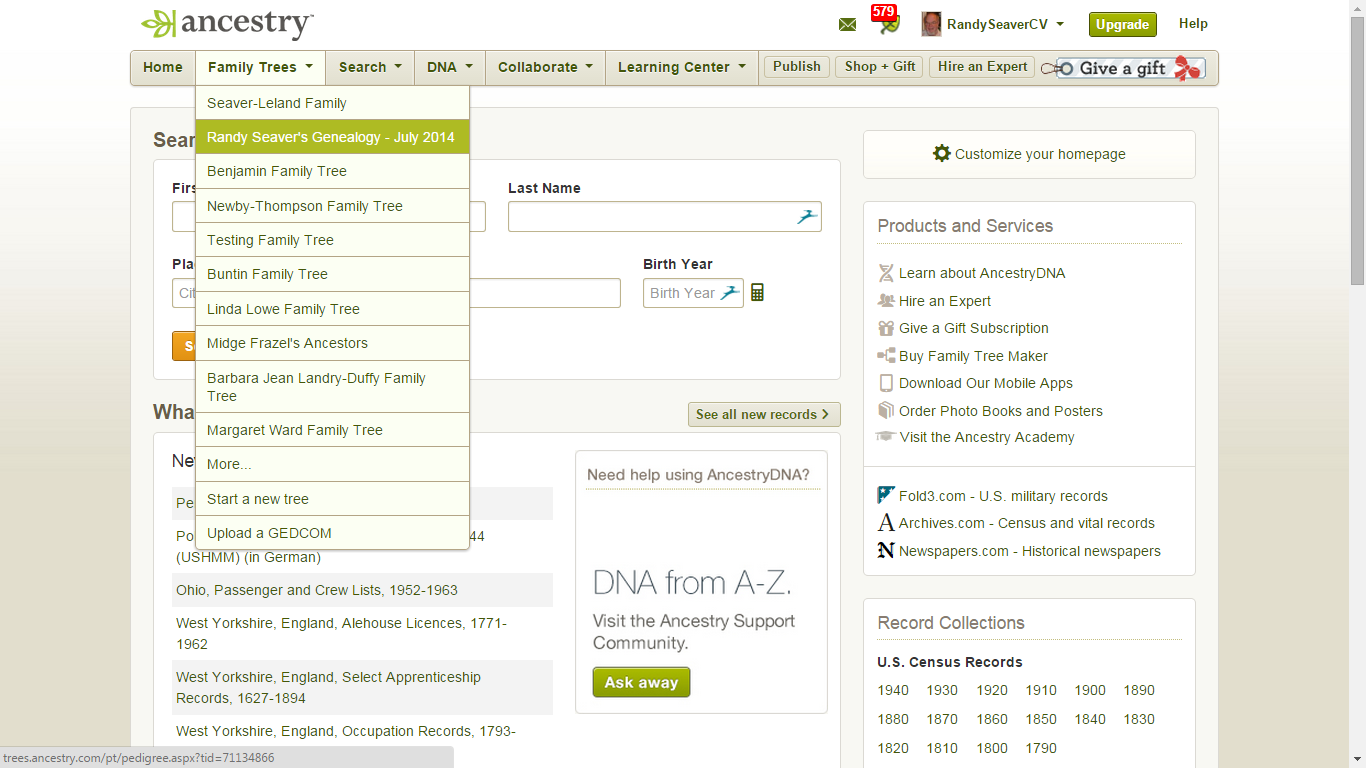Image resolution: width=1366 pixels, height=768 pixels.
Task: Click the Archives.com letter A icon
Action: pyautogui.click(x=884, y=522)
